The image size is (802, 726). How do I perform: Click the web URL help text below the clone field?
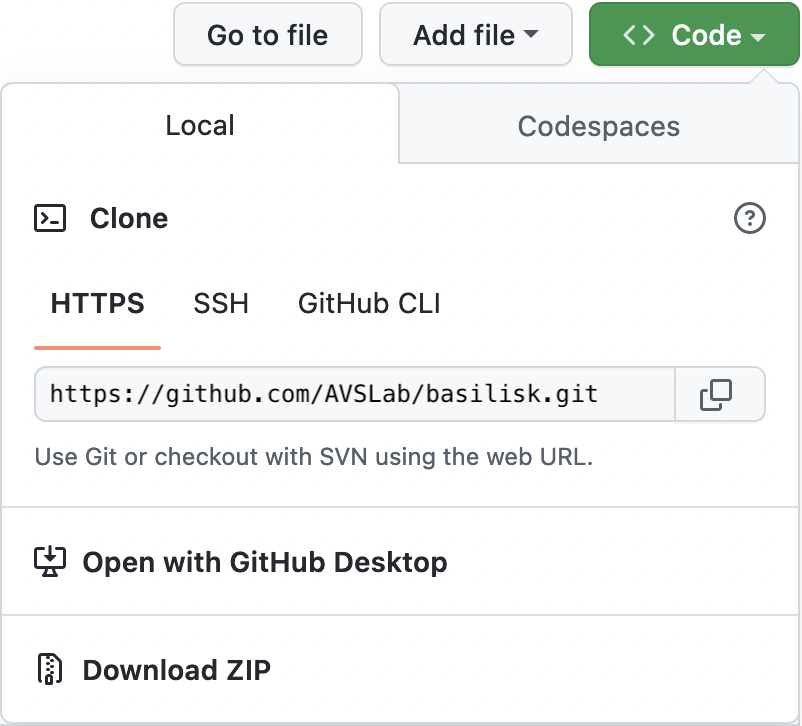click(315, 456)
